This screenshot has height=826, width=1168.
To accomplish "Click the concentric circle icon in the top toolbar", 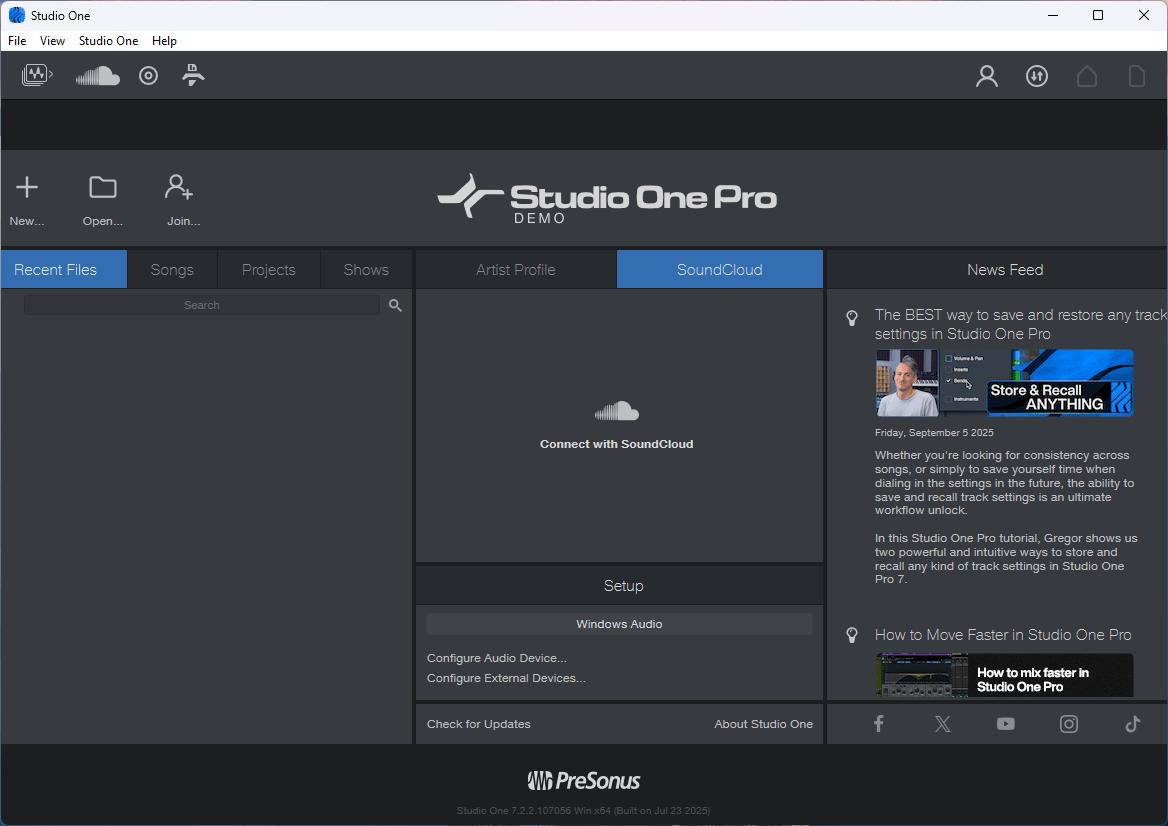I will 148,75.
